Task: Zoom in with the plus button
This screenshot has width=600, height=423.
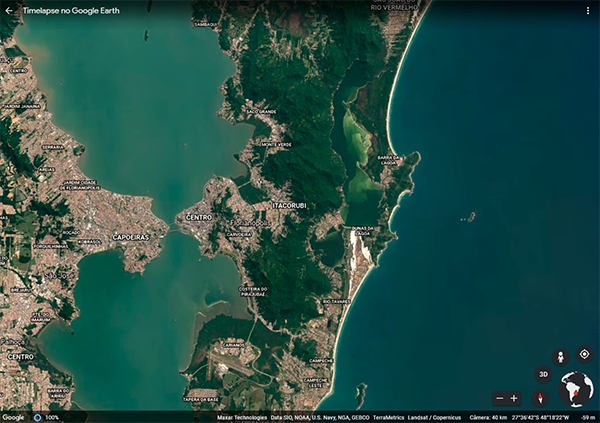Action: (514, 399)
